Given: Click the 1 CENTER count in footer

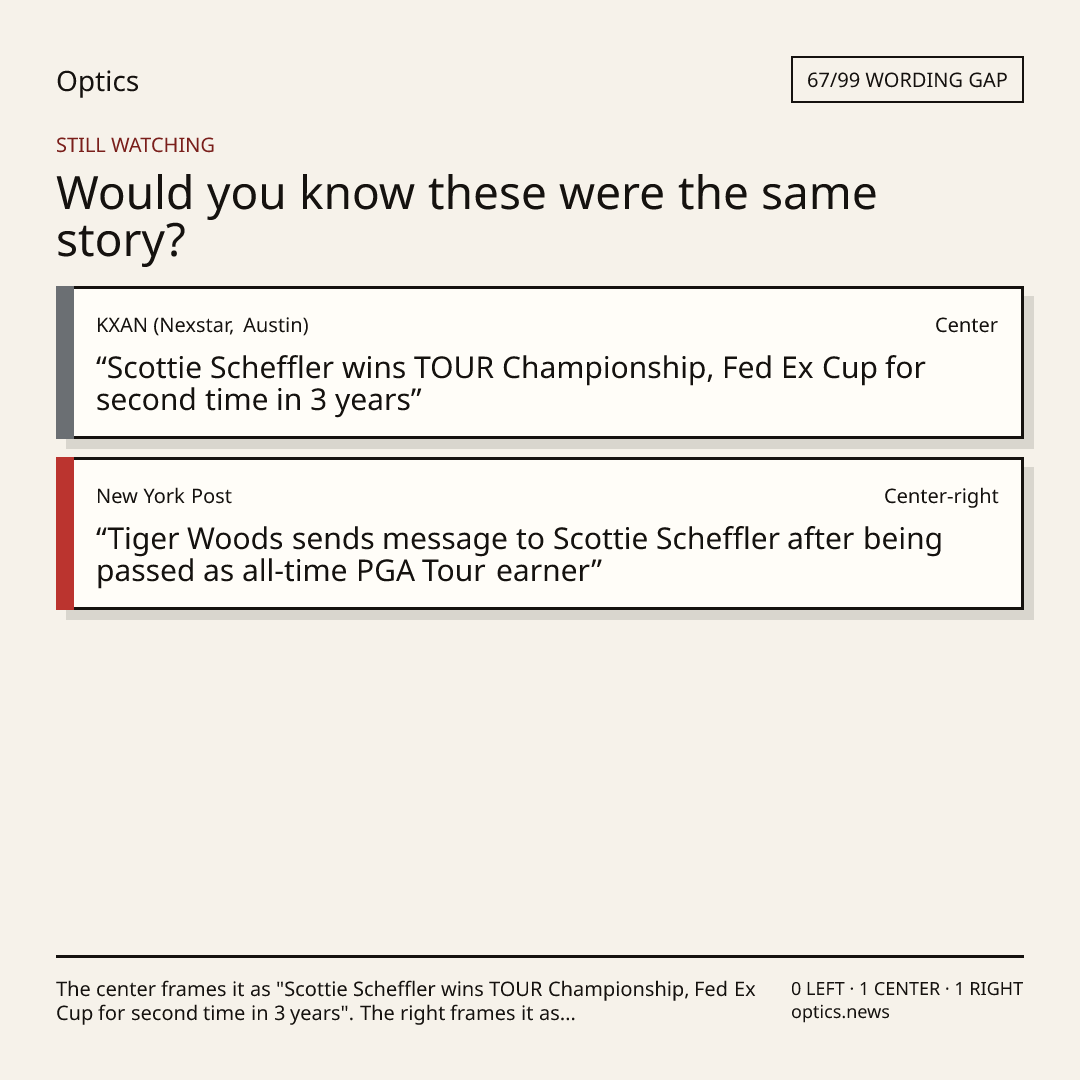Looking at the screenshot, I should 900,989.
